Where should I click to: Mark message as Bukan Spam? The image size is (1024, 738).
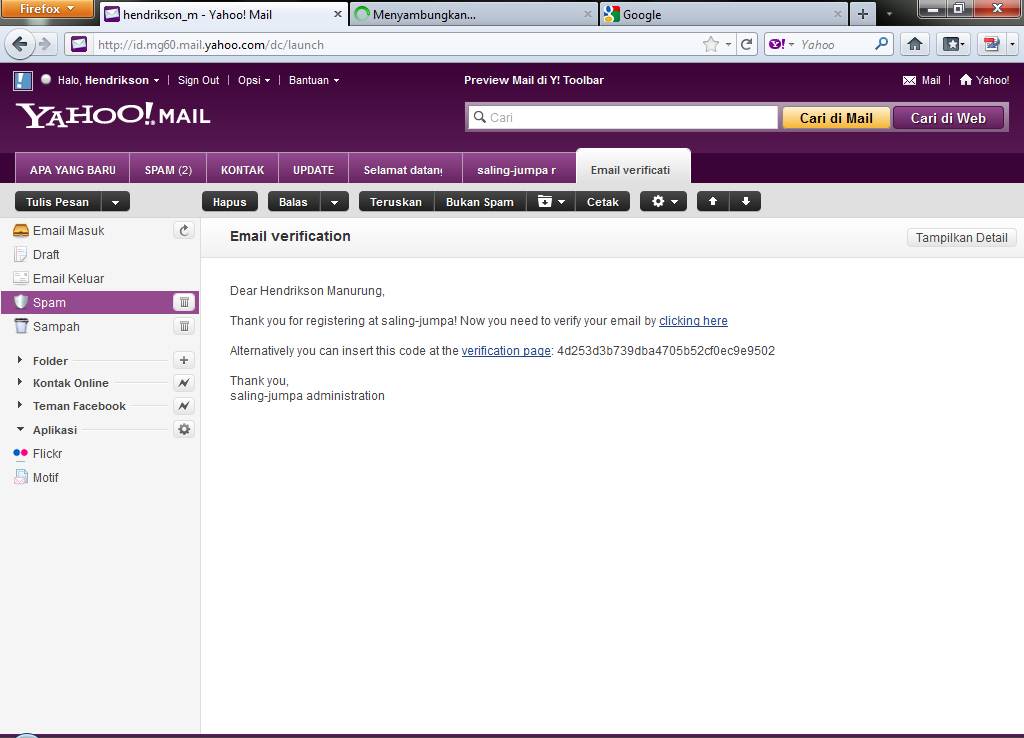pos(480,202)
